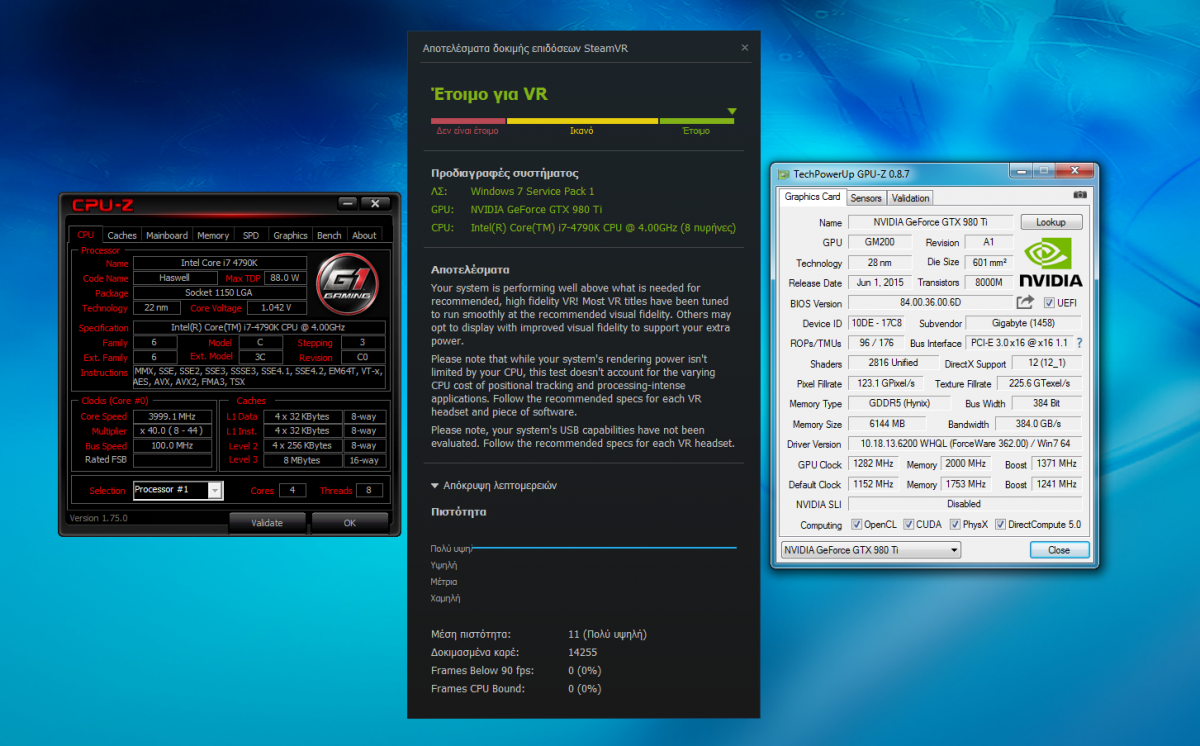Click the Validate button in CPU-Z
Viewport: 1200px width, 746px height.
267,522
